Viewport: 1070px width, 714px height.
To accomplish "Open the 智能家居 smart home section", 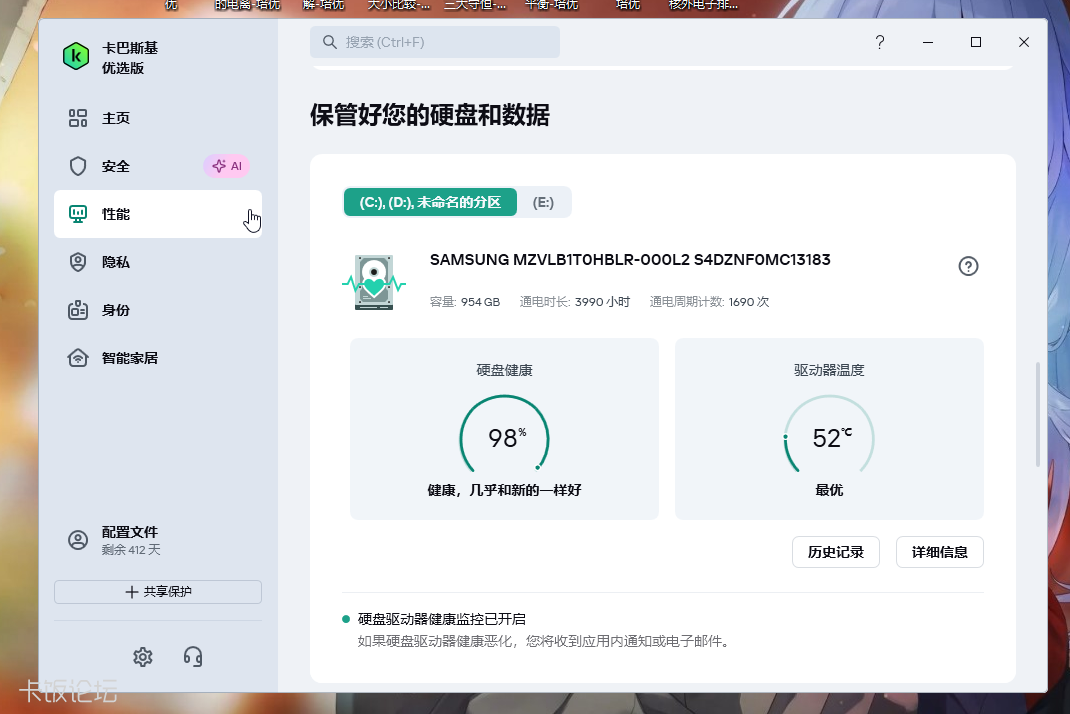I will click(158, 358).
